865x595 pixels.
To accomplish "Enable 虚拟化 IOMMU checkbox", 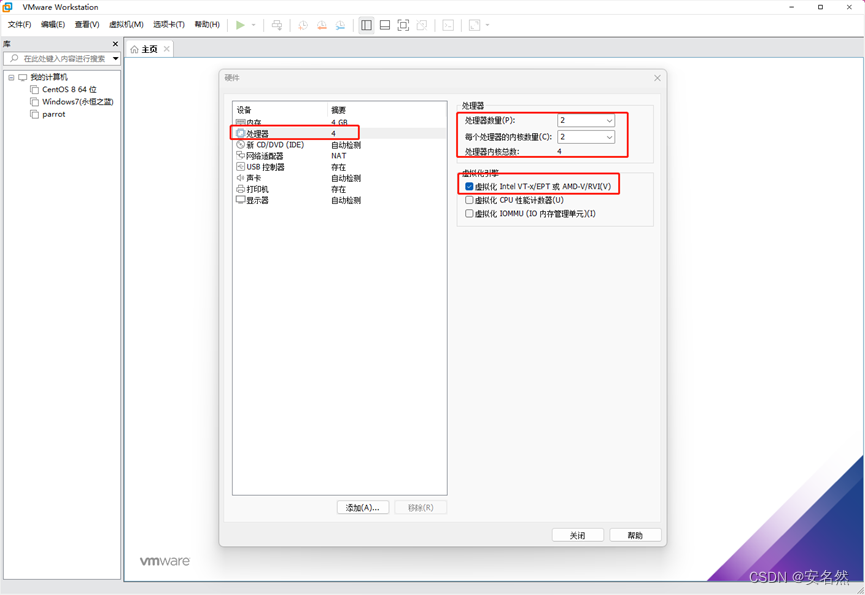I will click(469, 213).
